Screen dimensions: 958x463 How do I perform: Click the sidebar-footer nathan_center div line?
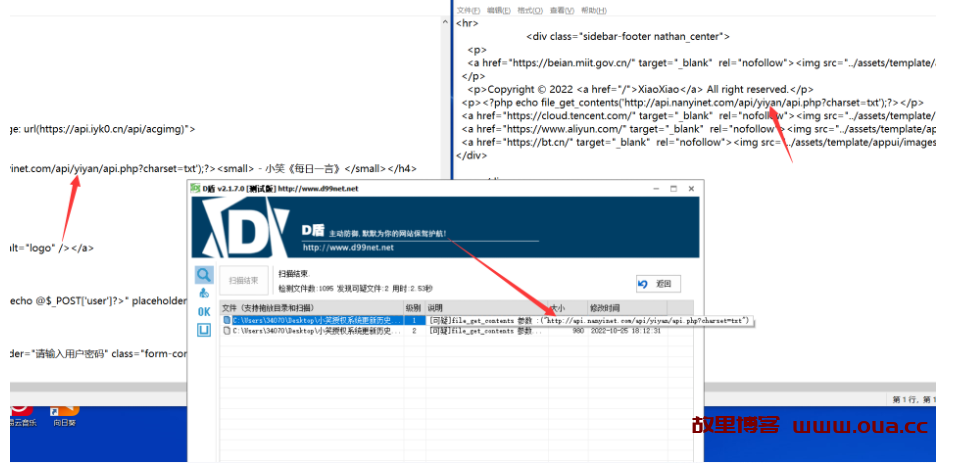628,37
